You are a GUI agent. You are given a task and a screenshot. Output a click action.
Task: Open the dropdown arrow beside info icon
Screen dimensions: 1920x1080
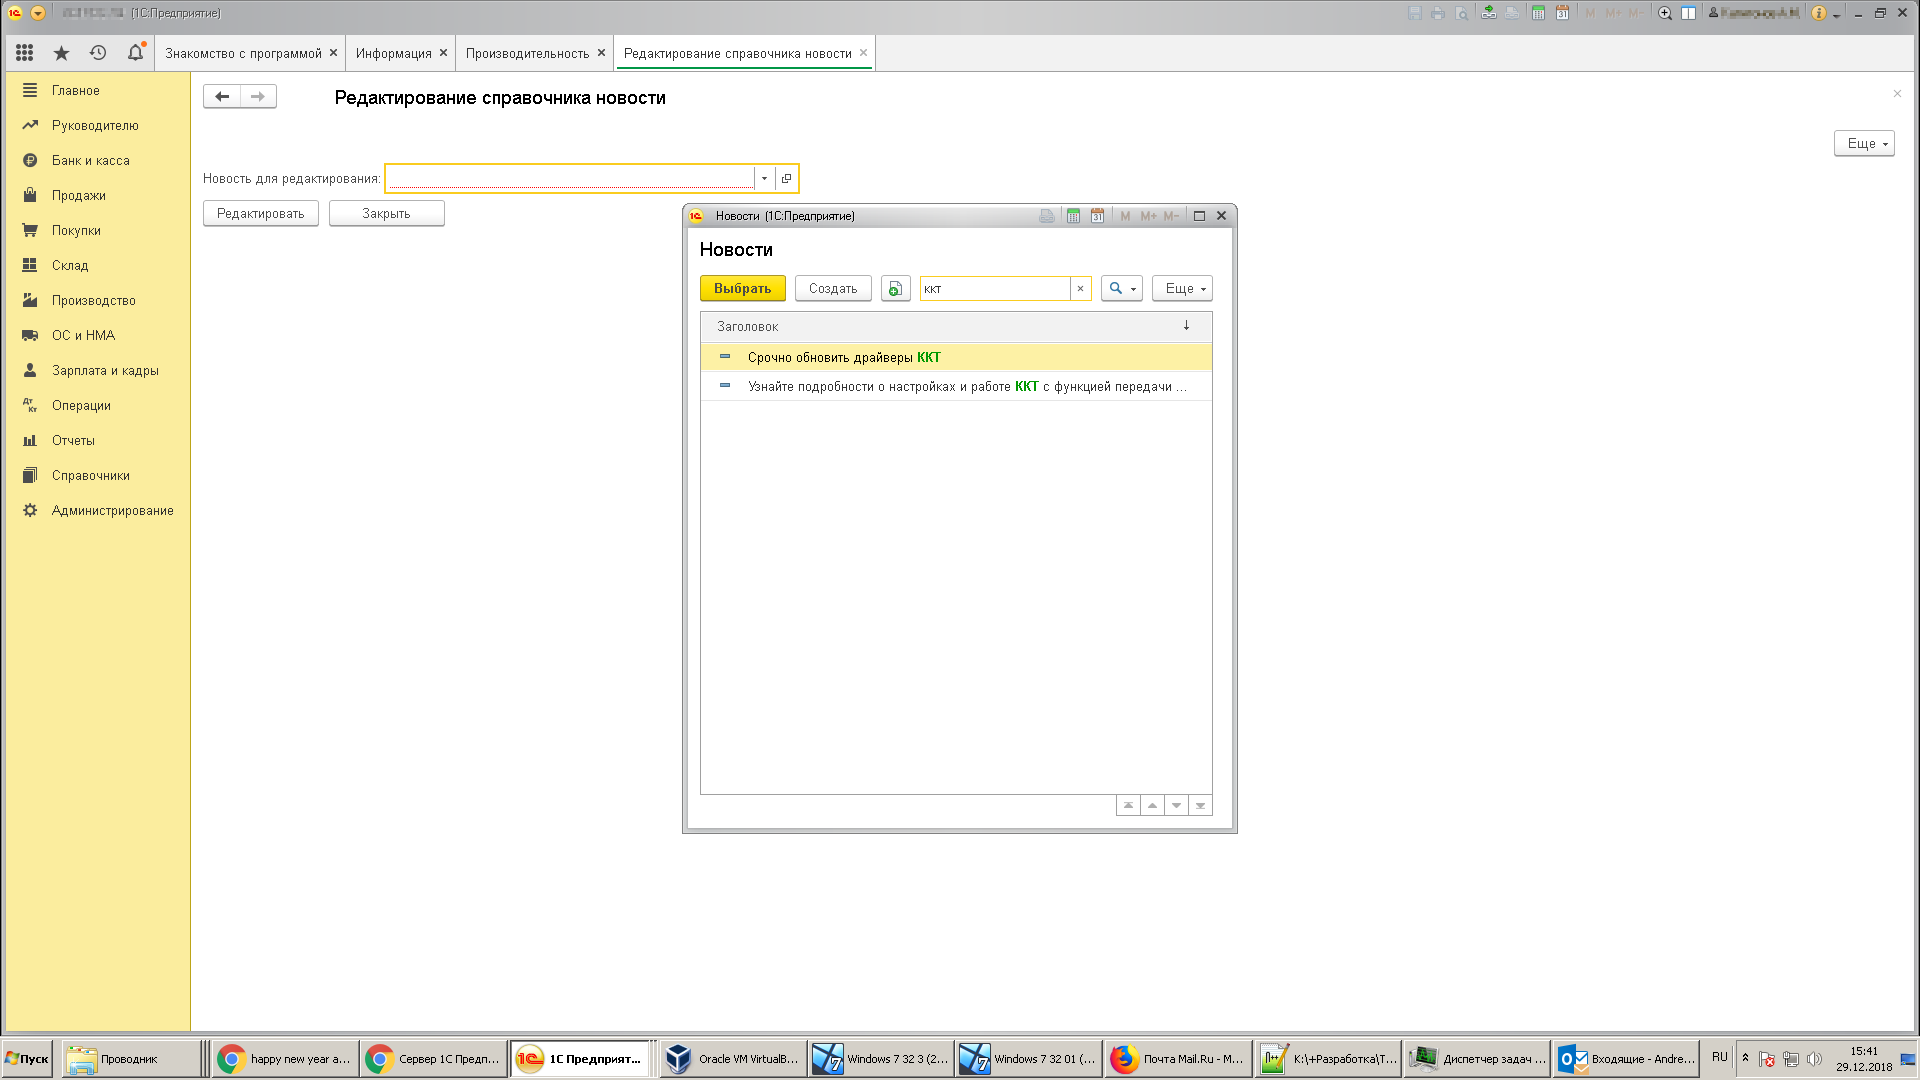(1837, 15)
